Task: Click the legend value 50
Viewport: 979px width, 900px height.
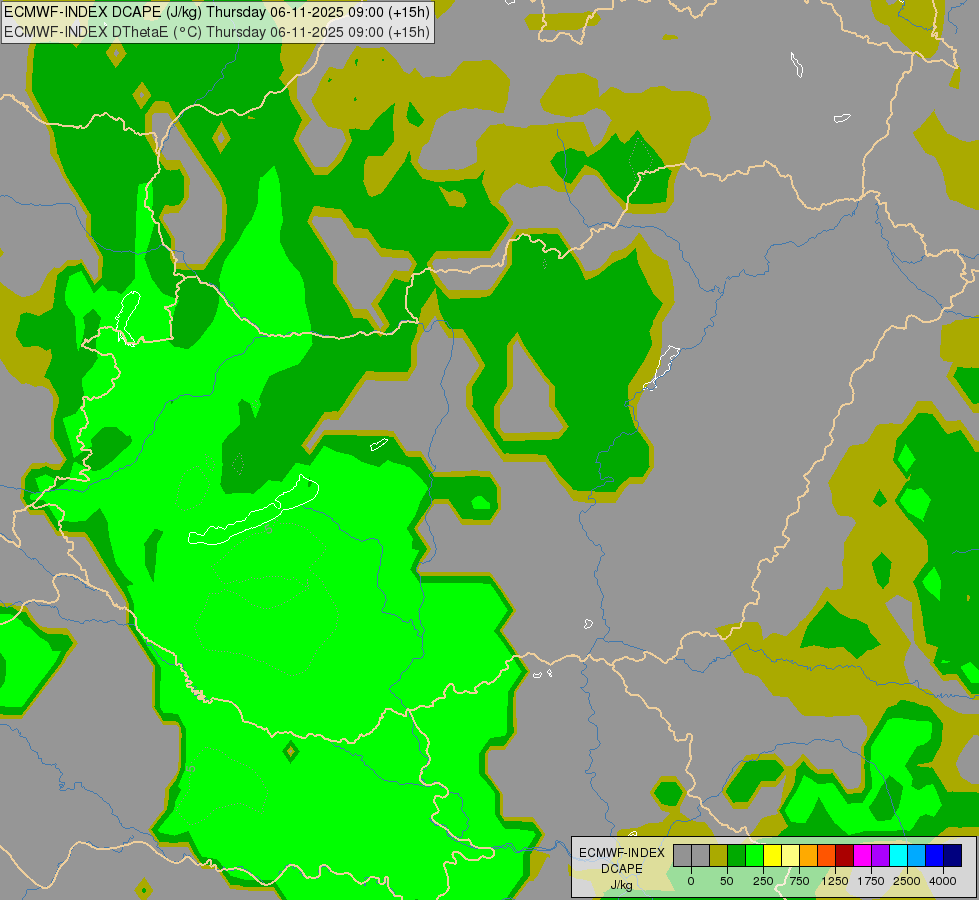Action: click(x=727, y=881)
